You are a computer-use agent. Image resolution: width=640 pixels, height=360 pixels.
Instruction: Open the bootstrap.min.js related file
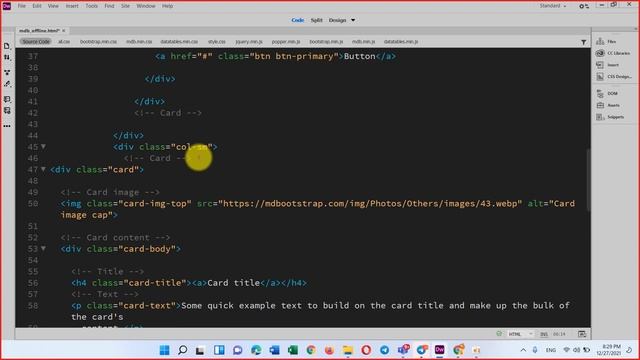[326, 42]
